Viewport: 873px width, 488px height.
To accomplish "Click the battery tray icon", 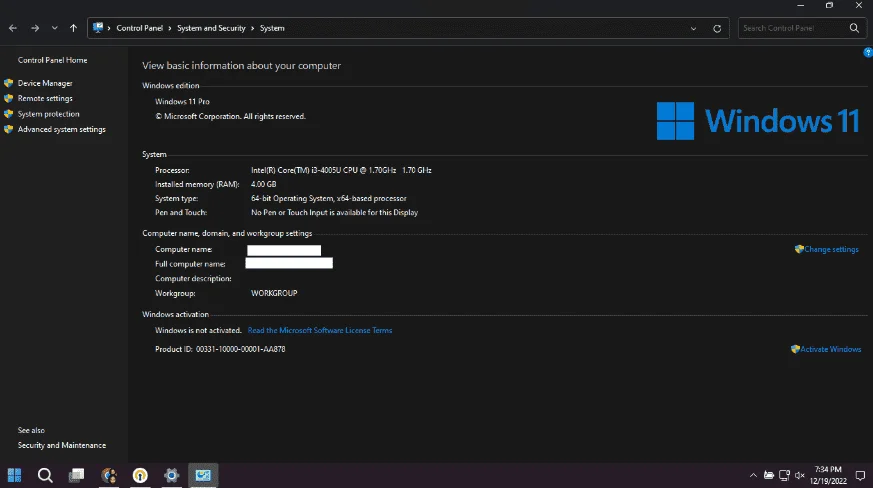I will (769, 475).
